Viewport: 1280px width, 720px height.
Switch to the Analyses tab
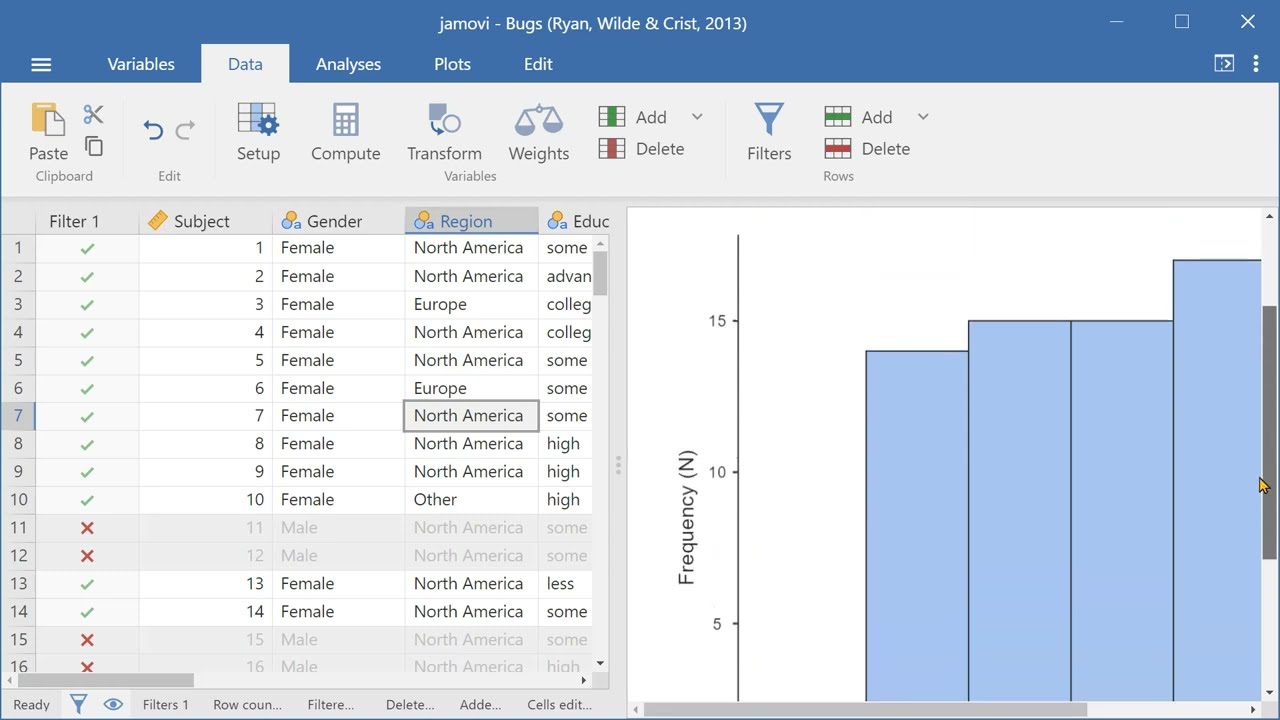click(348, 64)
